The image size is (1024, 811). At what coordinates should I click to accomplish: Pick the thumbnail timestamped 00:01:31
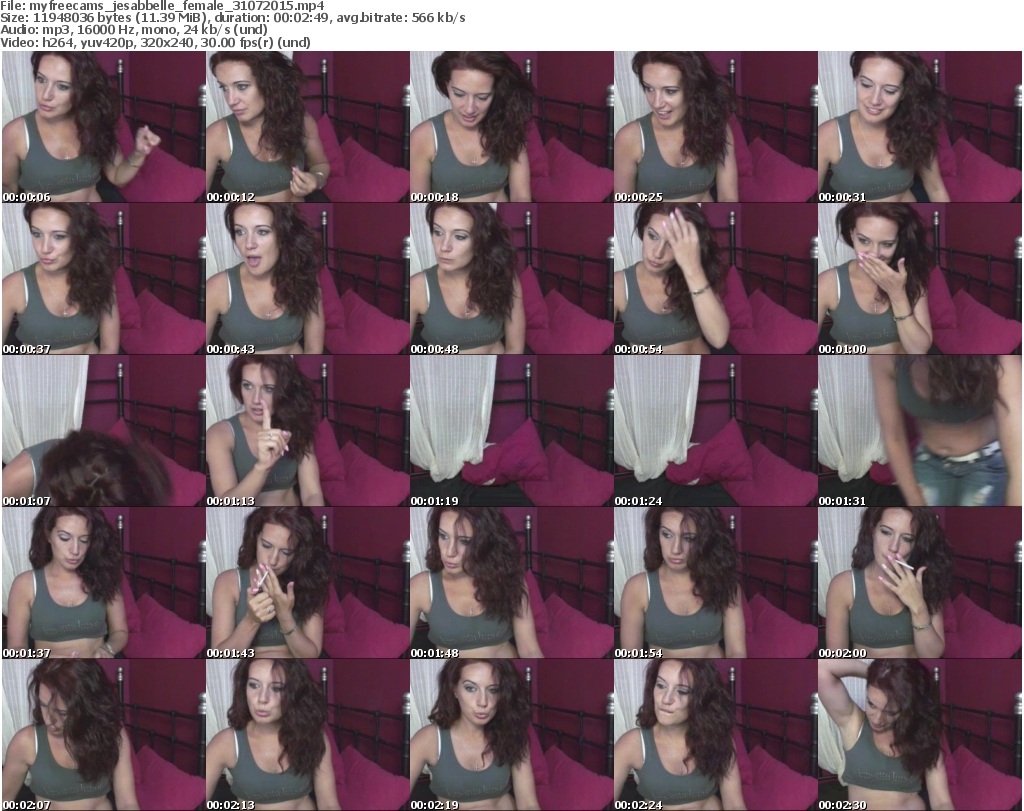tap(920, 431)
